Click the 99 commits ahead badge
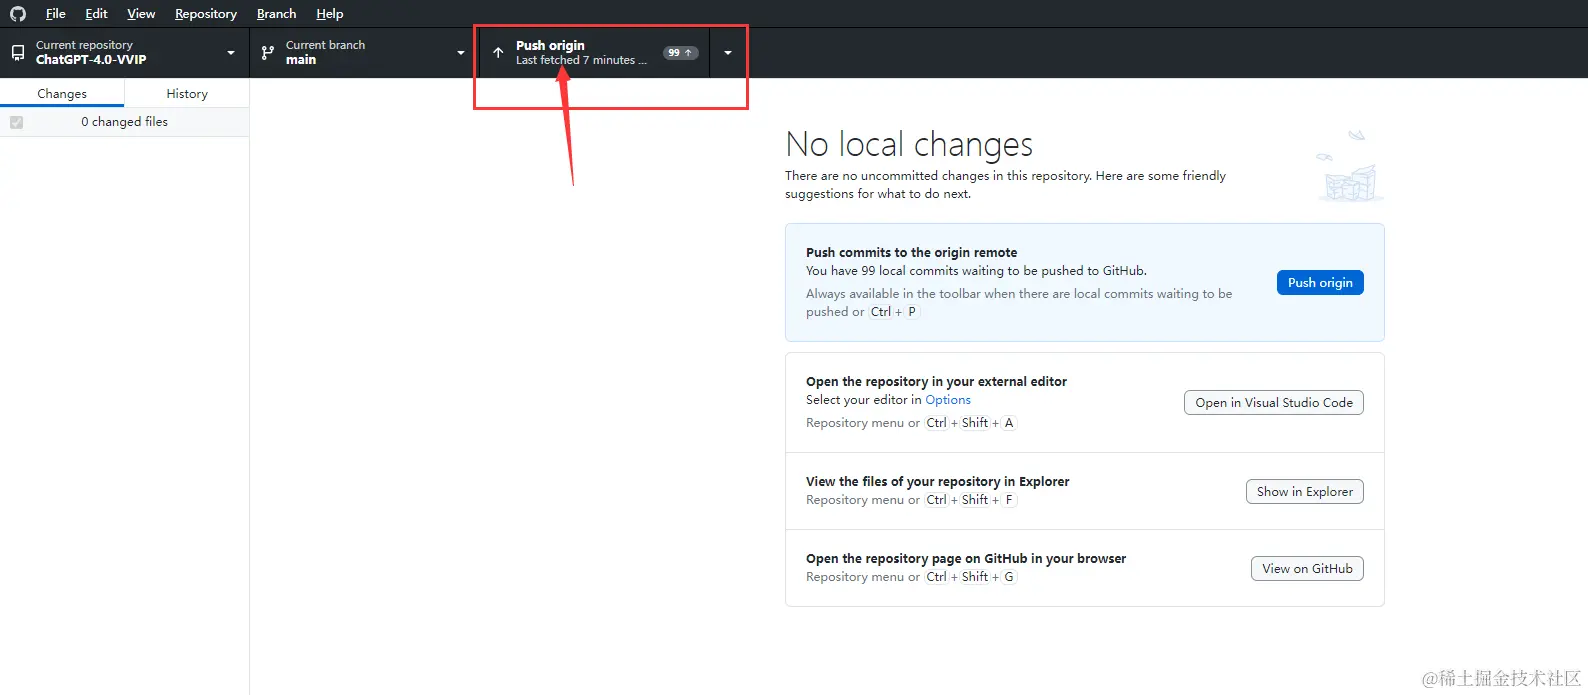The height and width of the screenshot is (695, 1588). [x=681, y=53]
